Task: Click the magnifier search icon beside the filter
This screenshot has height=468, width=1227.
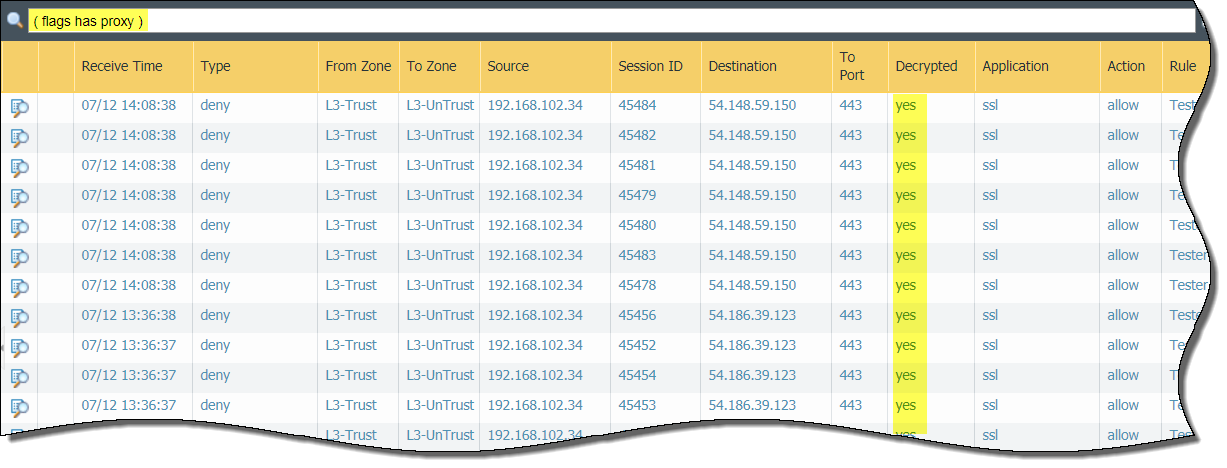Action: [x=14, y=21]
